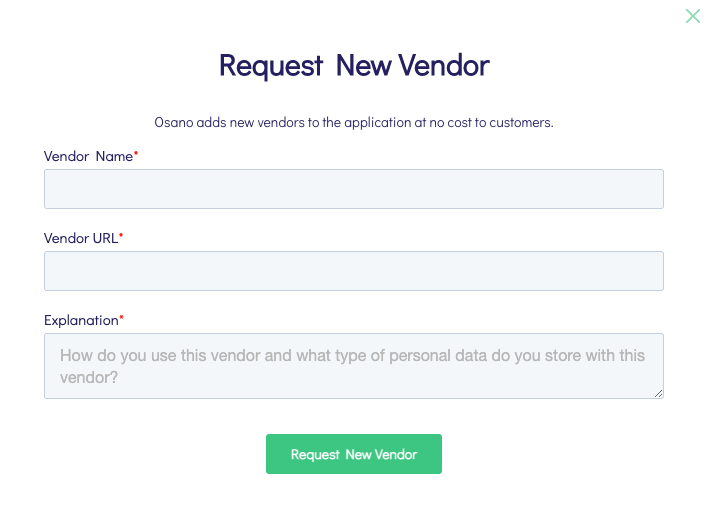Click the Explanation field label

(80, 320)
